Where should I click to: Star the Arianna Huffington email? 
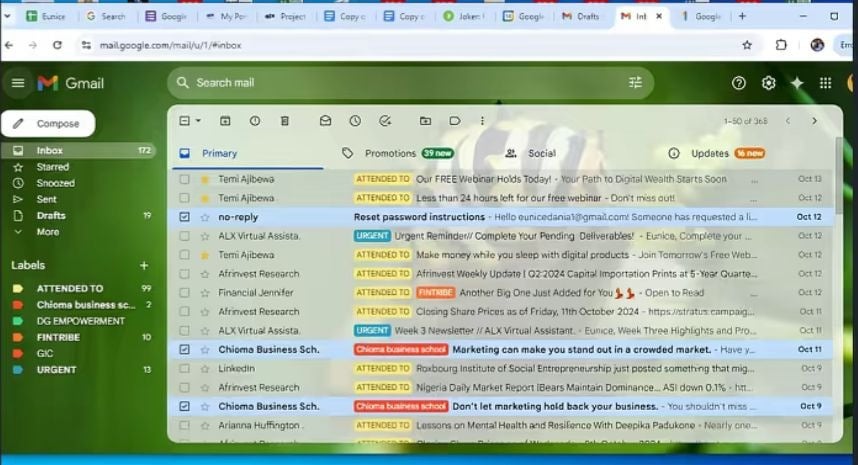tap(205, 426)
